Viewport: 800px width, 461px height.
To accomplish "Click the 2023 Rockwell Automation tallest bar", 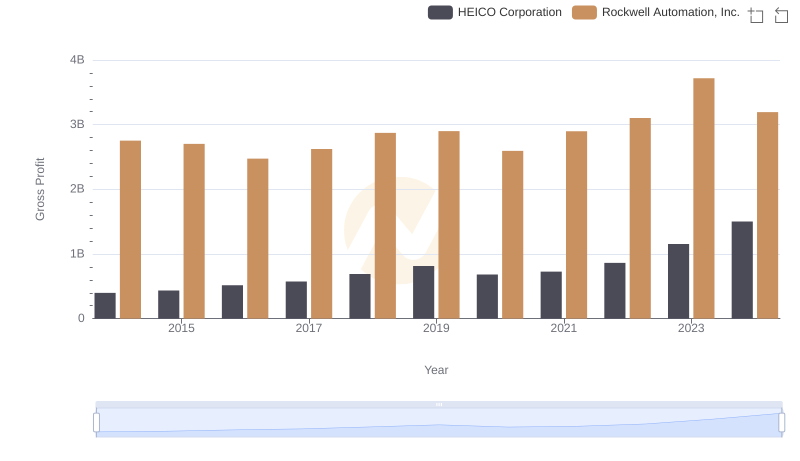I will coord(704,198).
